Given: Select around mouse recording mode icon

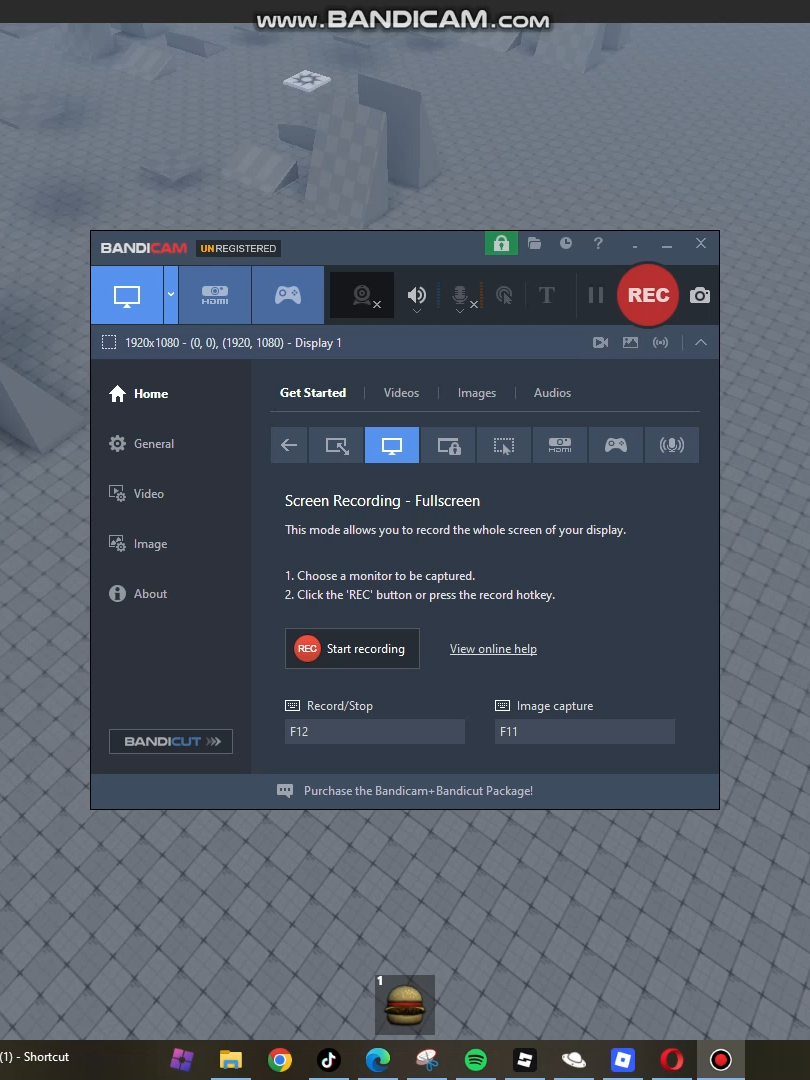Looking at the screenshot, I should [504, 445].
